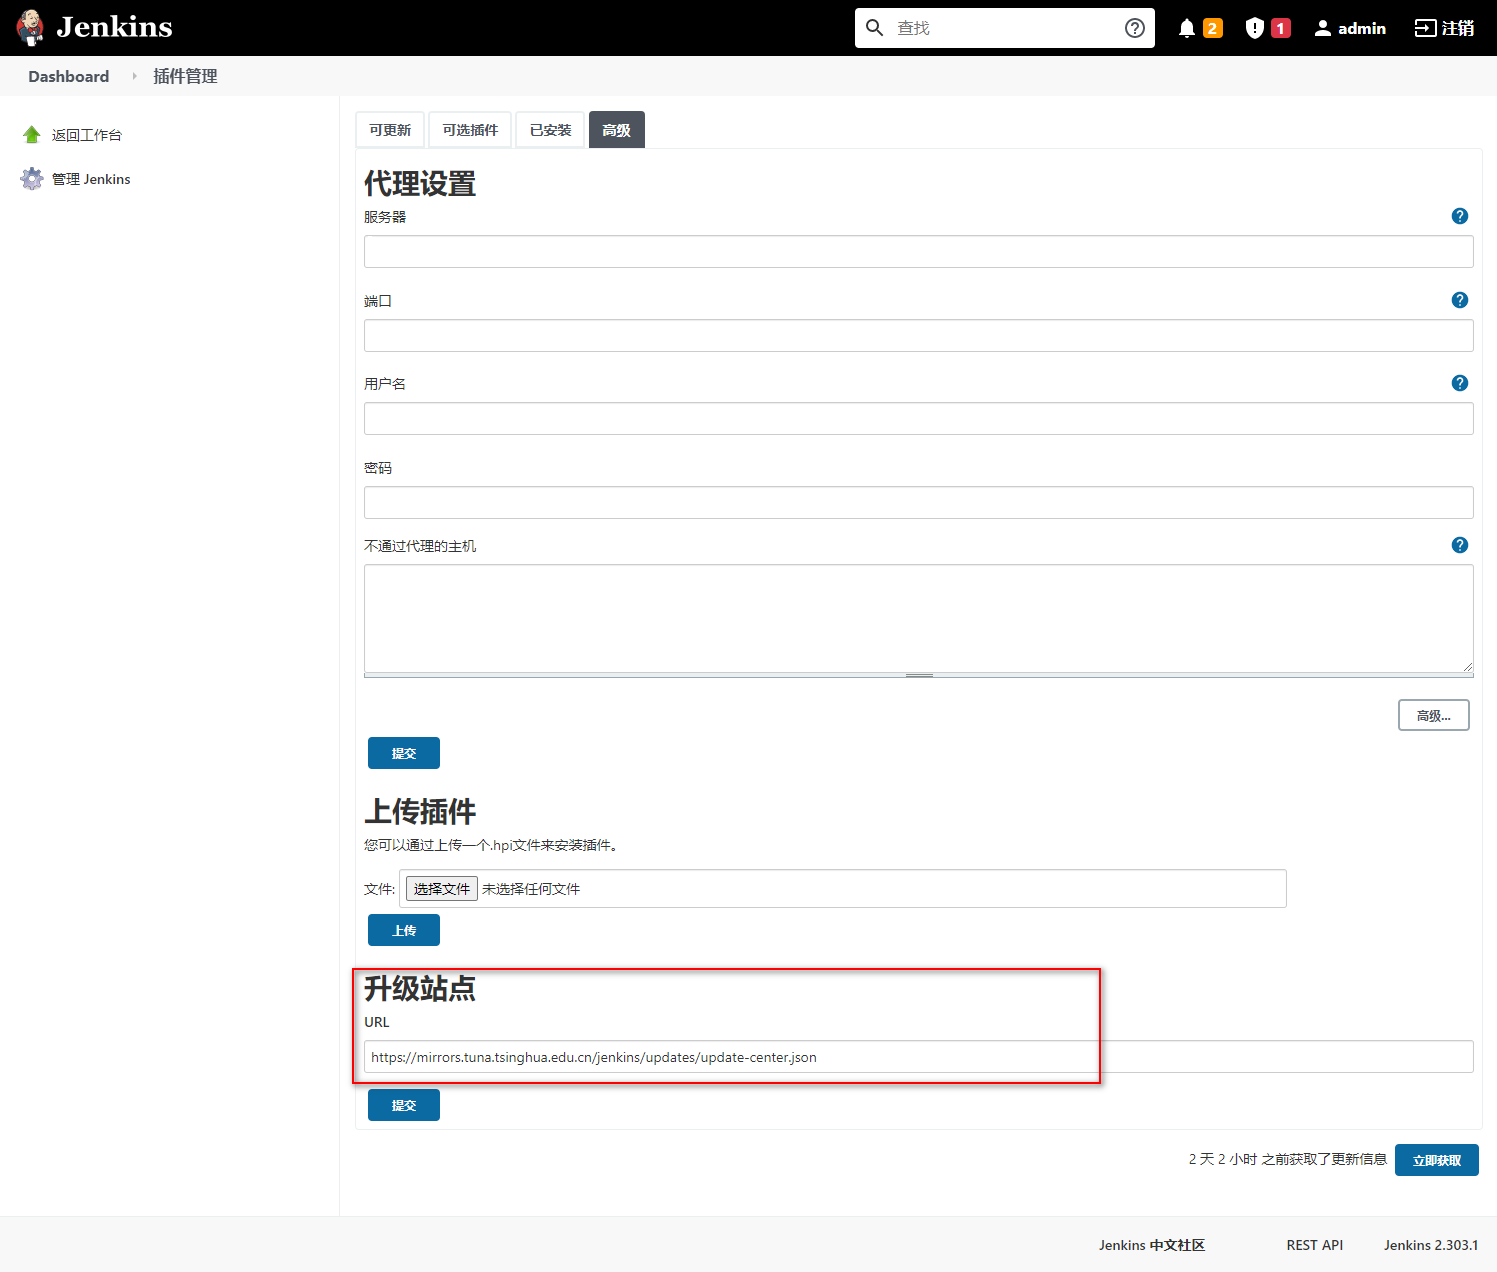
Task: Click the admin user icon
Action: coord(1323,28)
